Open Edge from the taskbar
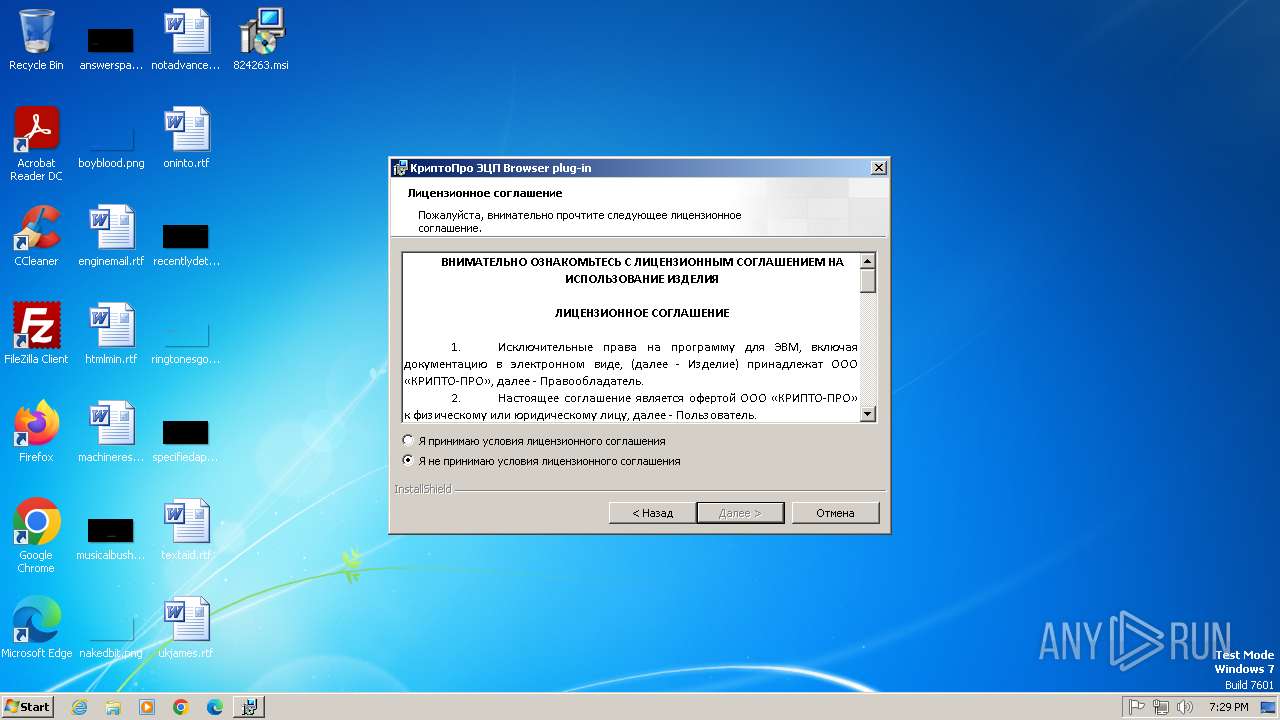 coord(215,707)
